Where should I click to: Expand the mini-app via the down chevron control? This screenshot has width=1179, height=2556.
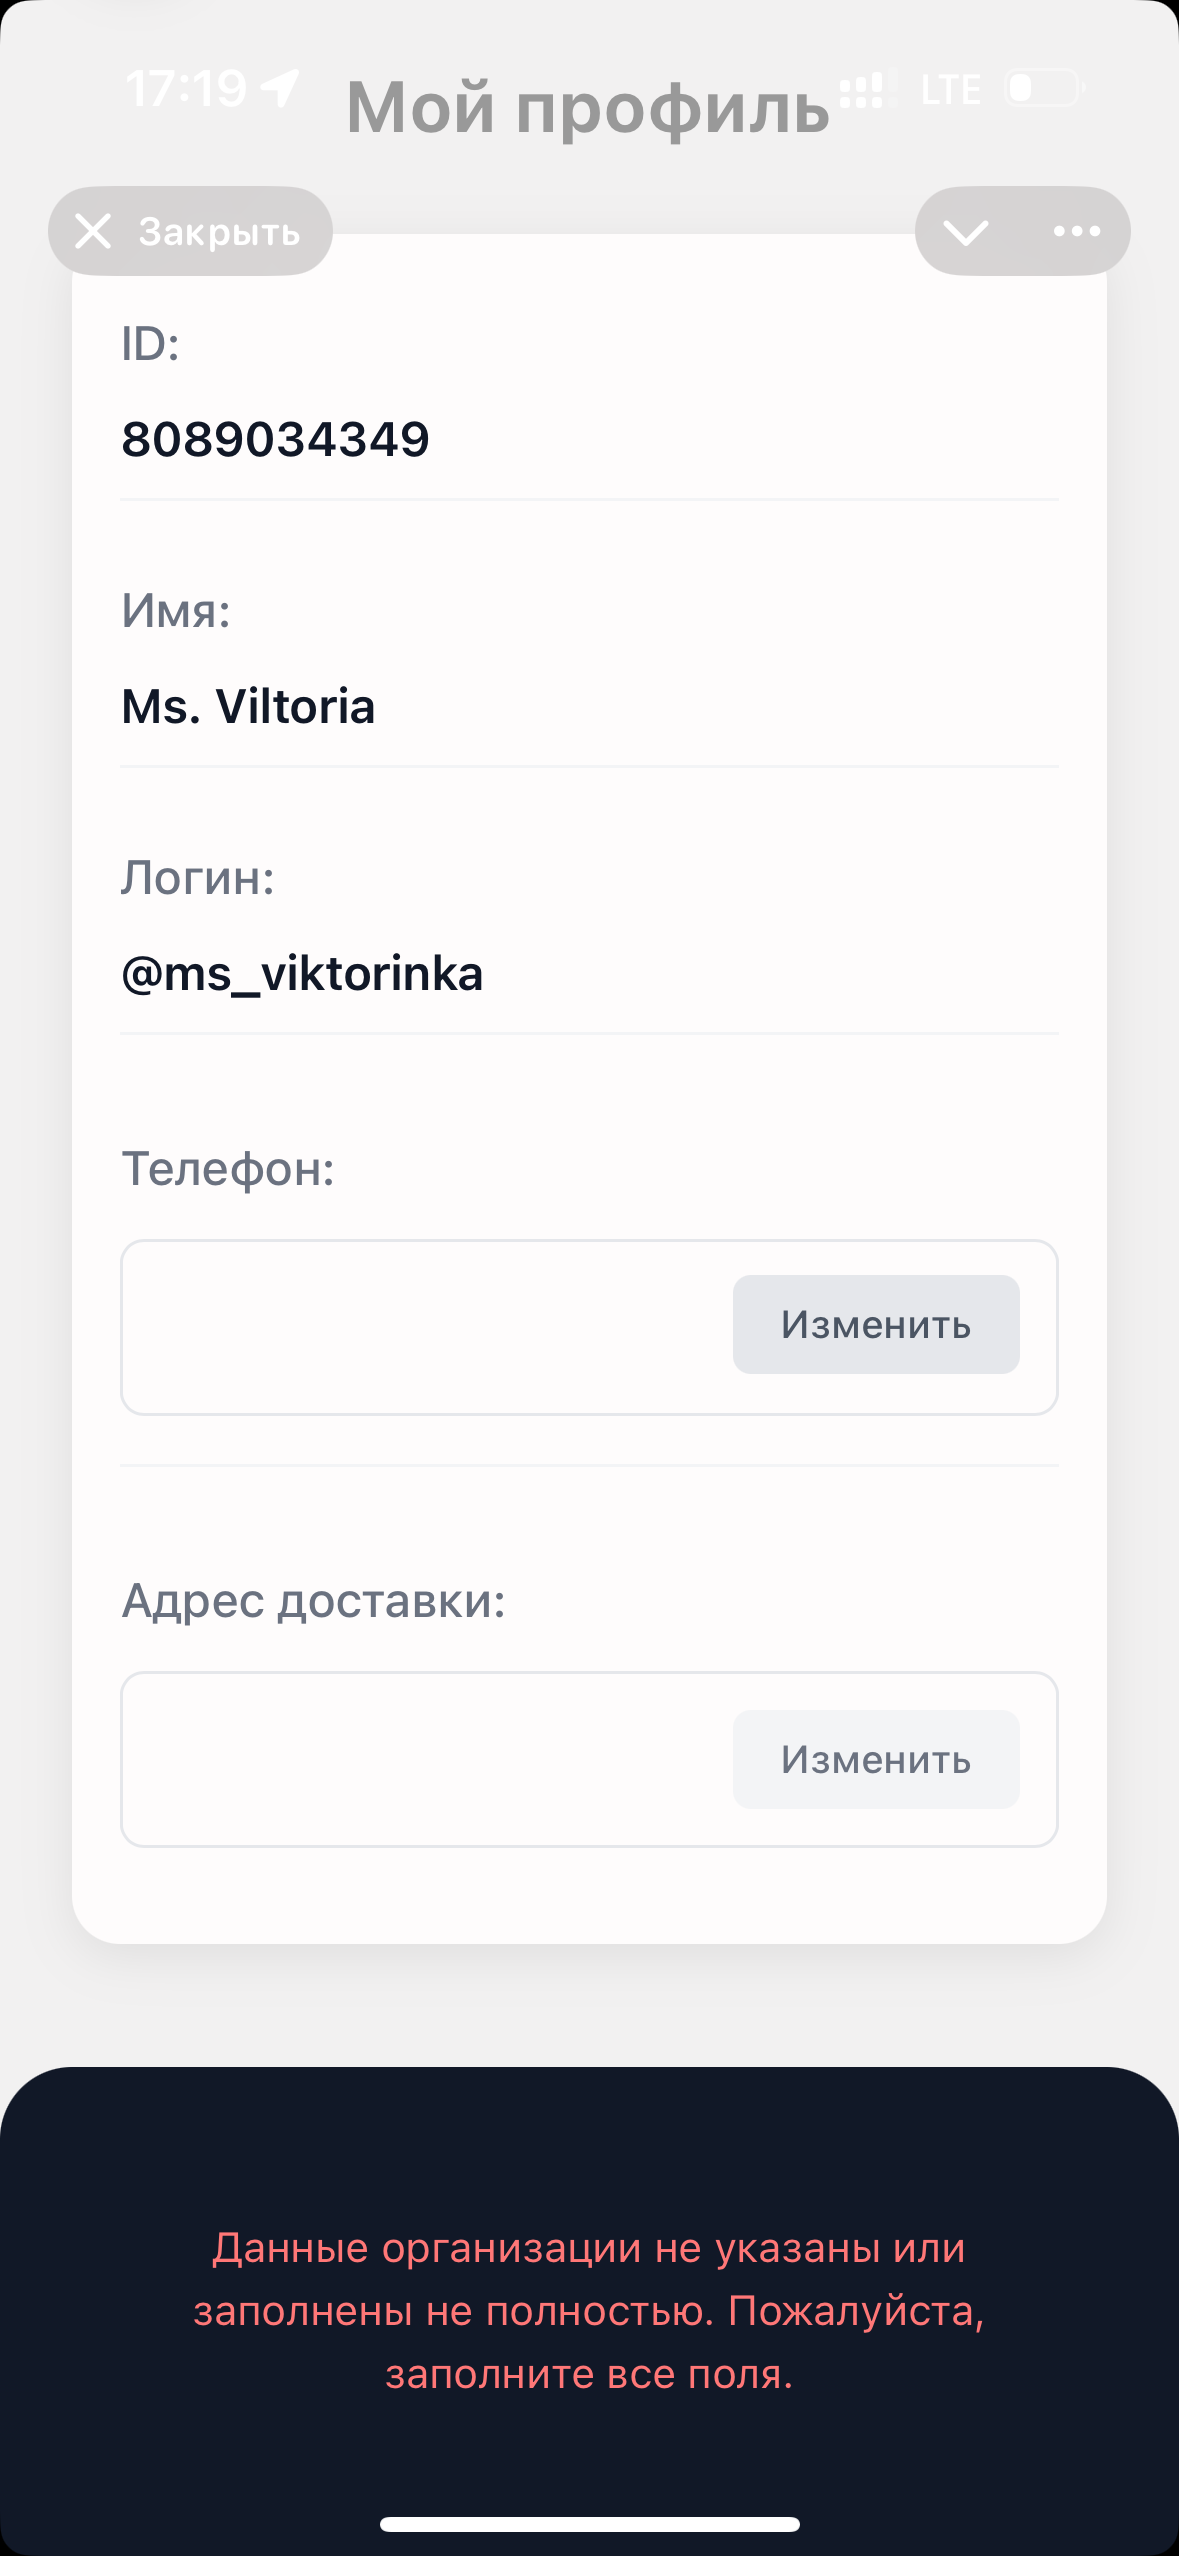click(x=966, y=231)
